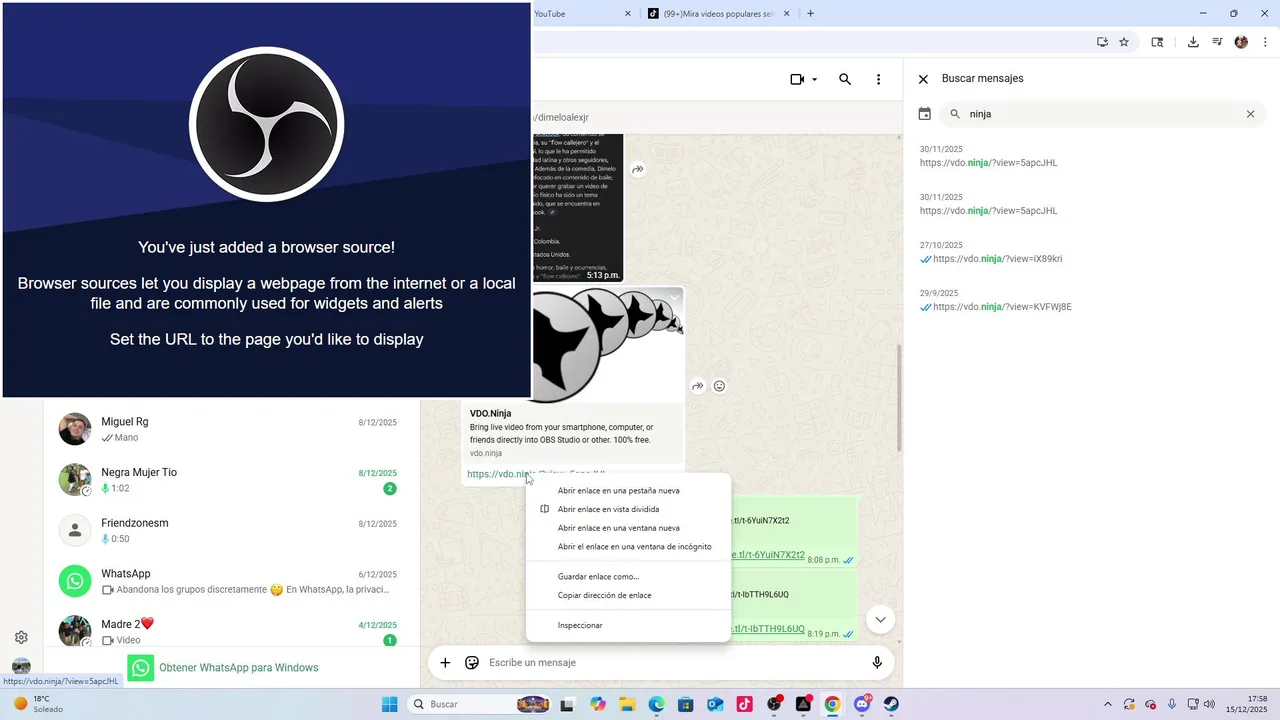Open Chrome three-dot menu

pos(1265,42)
